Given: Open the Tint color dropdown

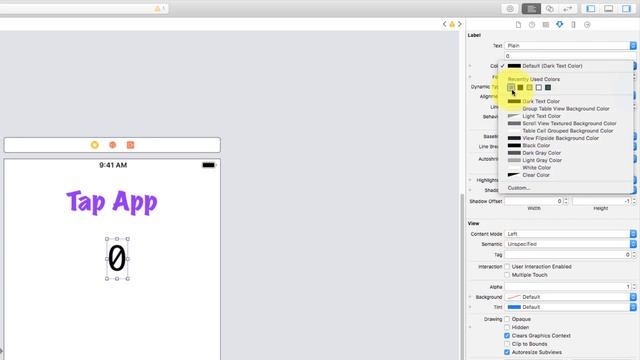Looking at the screenshot, I should (x=570, y=307).
